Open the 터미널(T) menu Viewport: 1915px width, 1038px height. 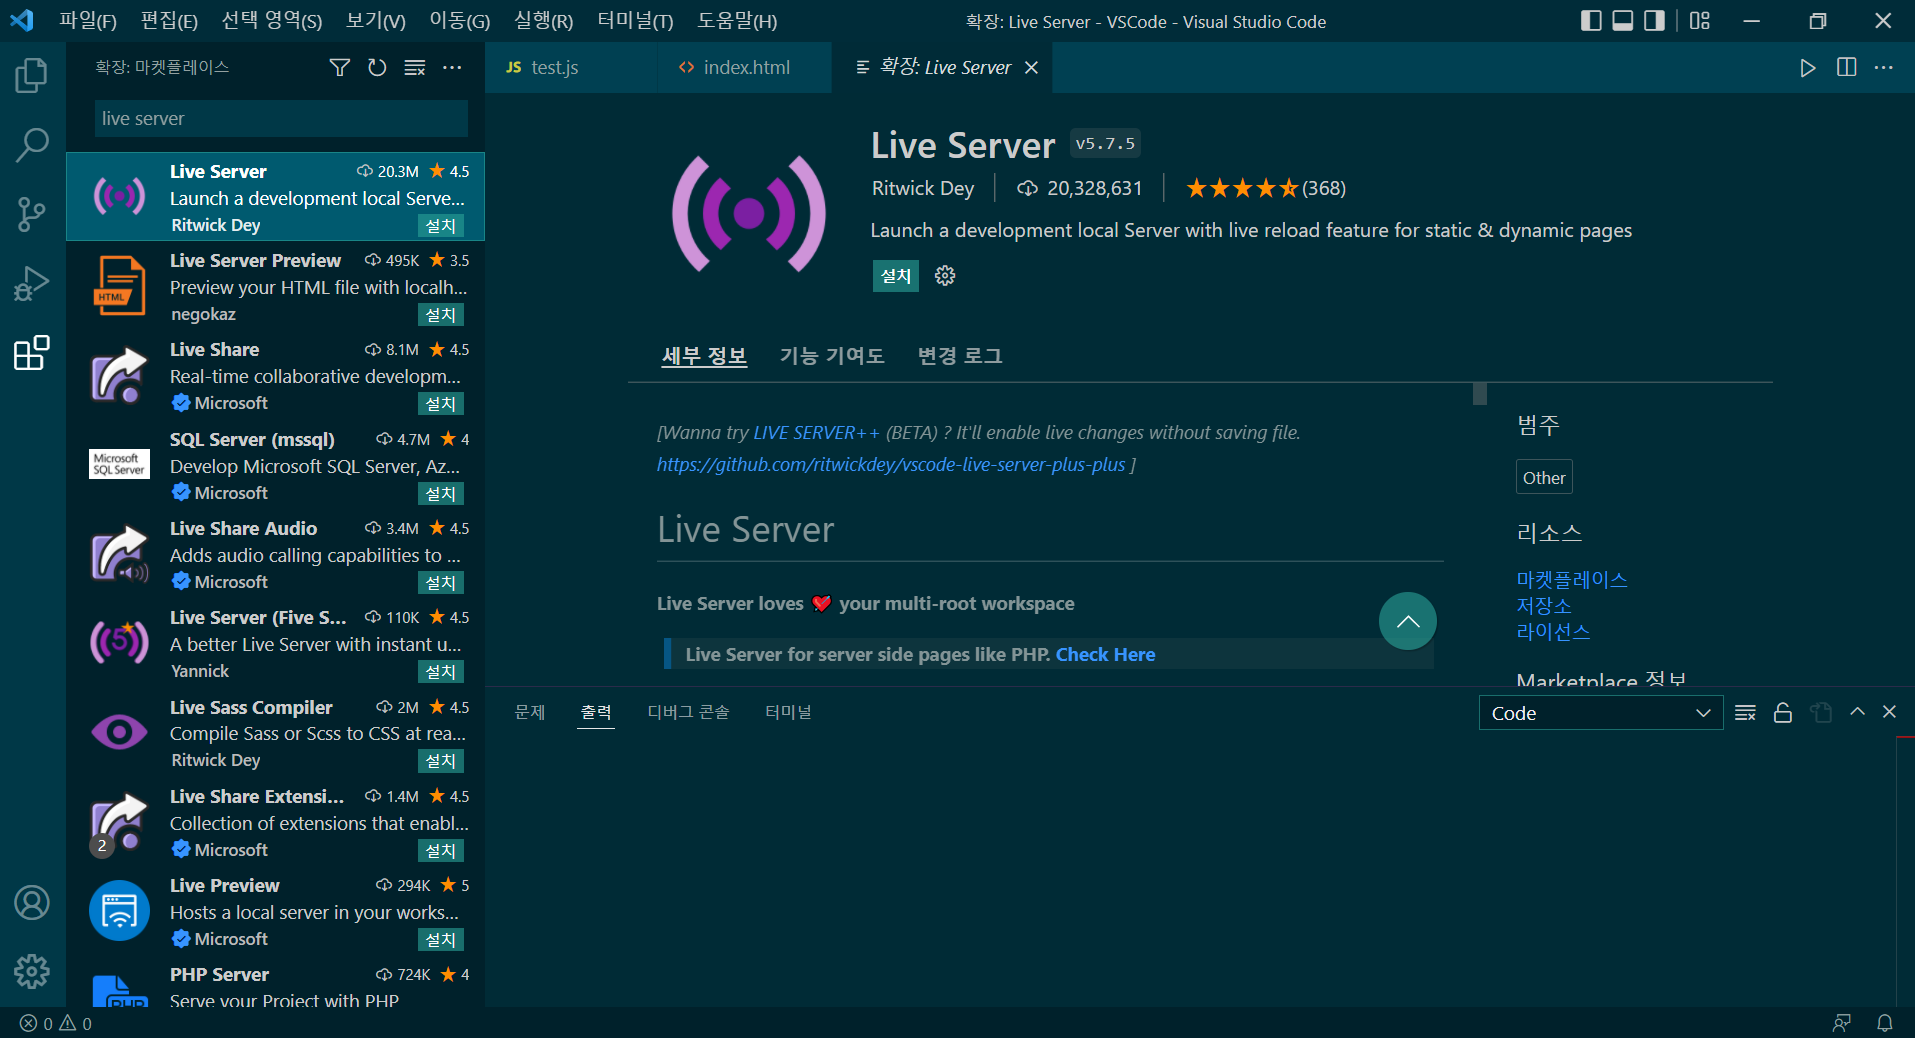click(x=635, y=21)
